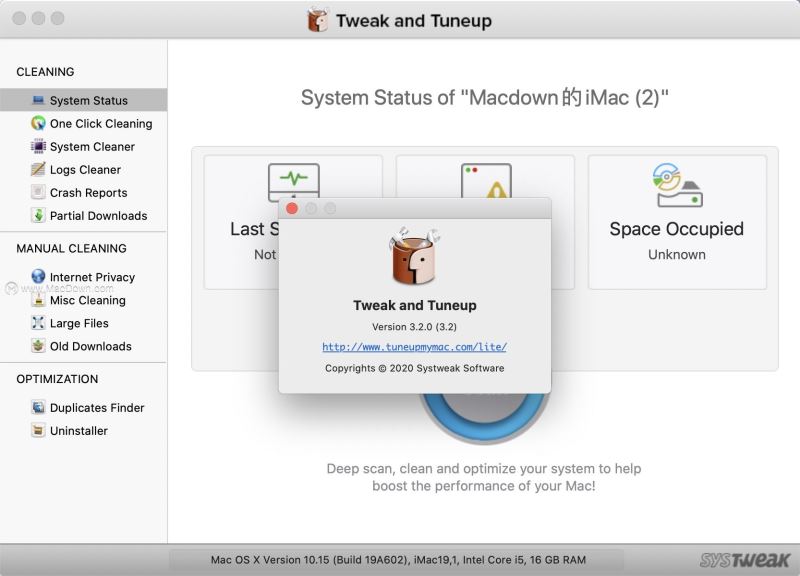Click the warning window icon card
Image resolution: width=800 pixels, height=576 pixels.
pyautogui.click(x=486, y=181)
